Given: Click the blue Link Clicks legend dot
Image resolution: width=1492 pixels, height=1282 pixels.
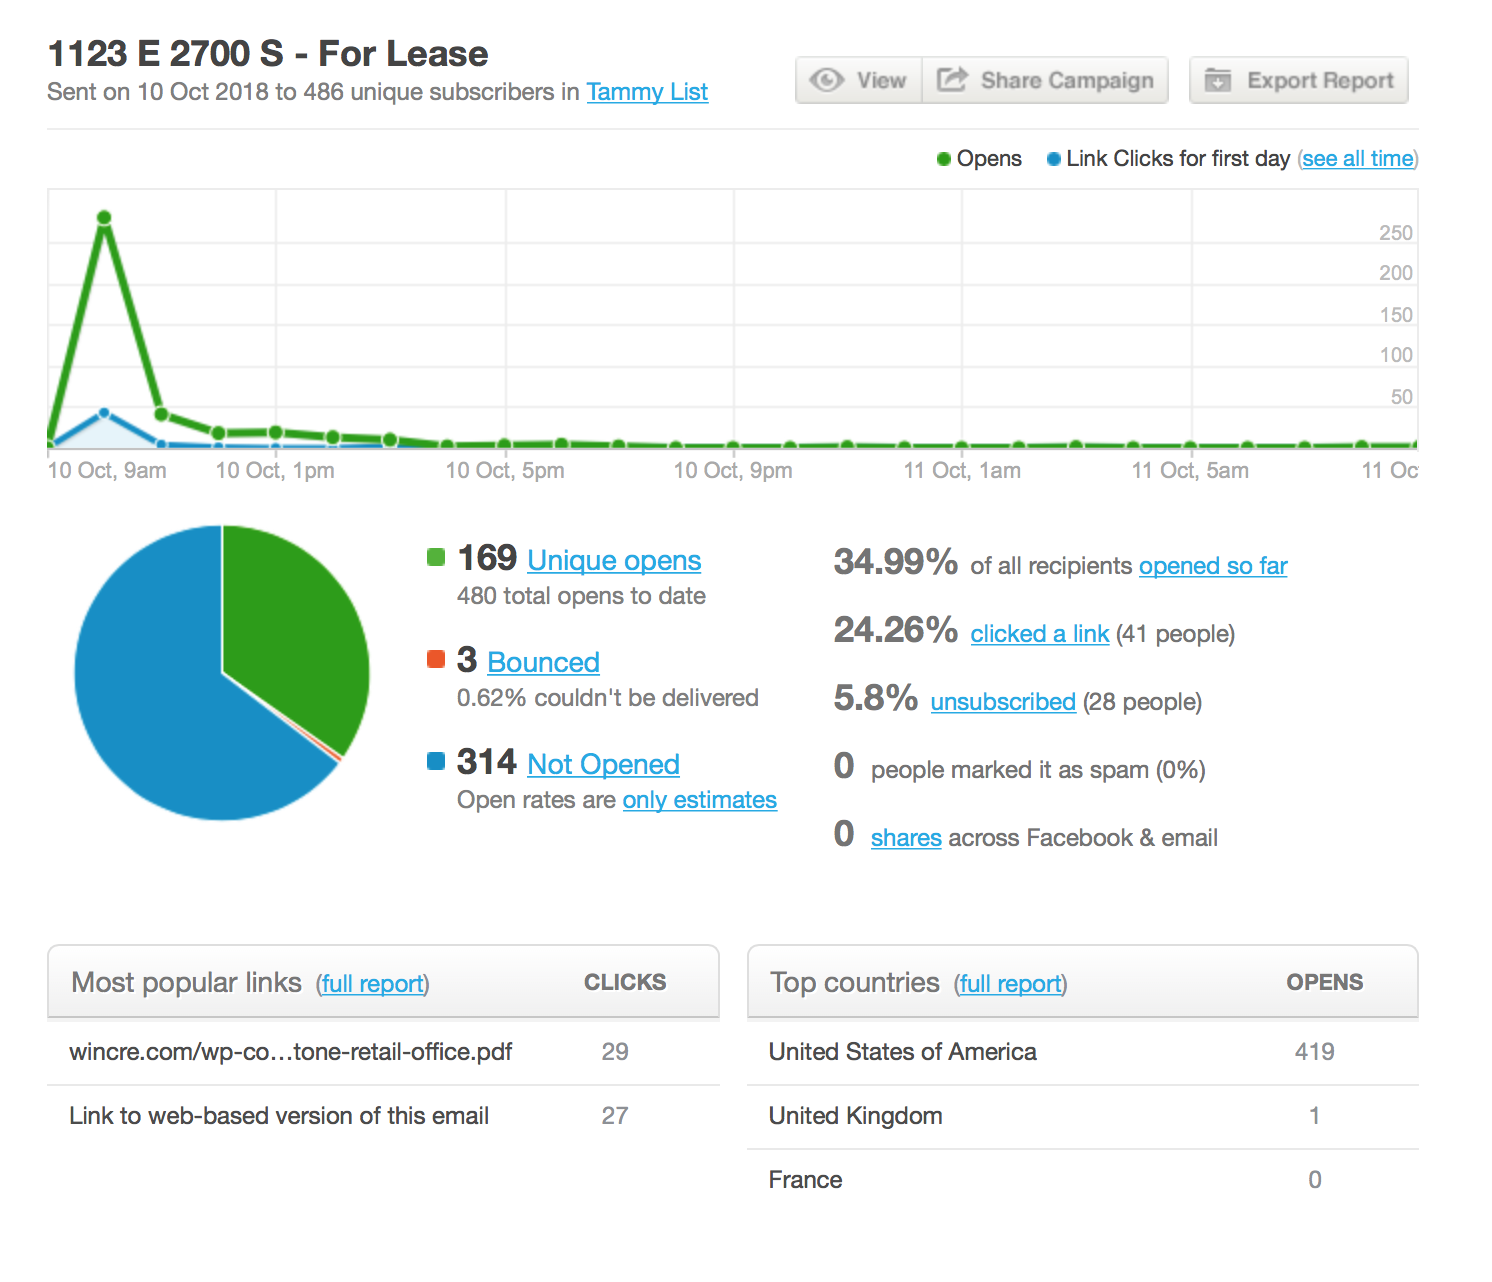Looking at the screenshot, I should point(1053,159).
